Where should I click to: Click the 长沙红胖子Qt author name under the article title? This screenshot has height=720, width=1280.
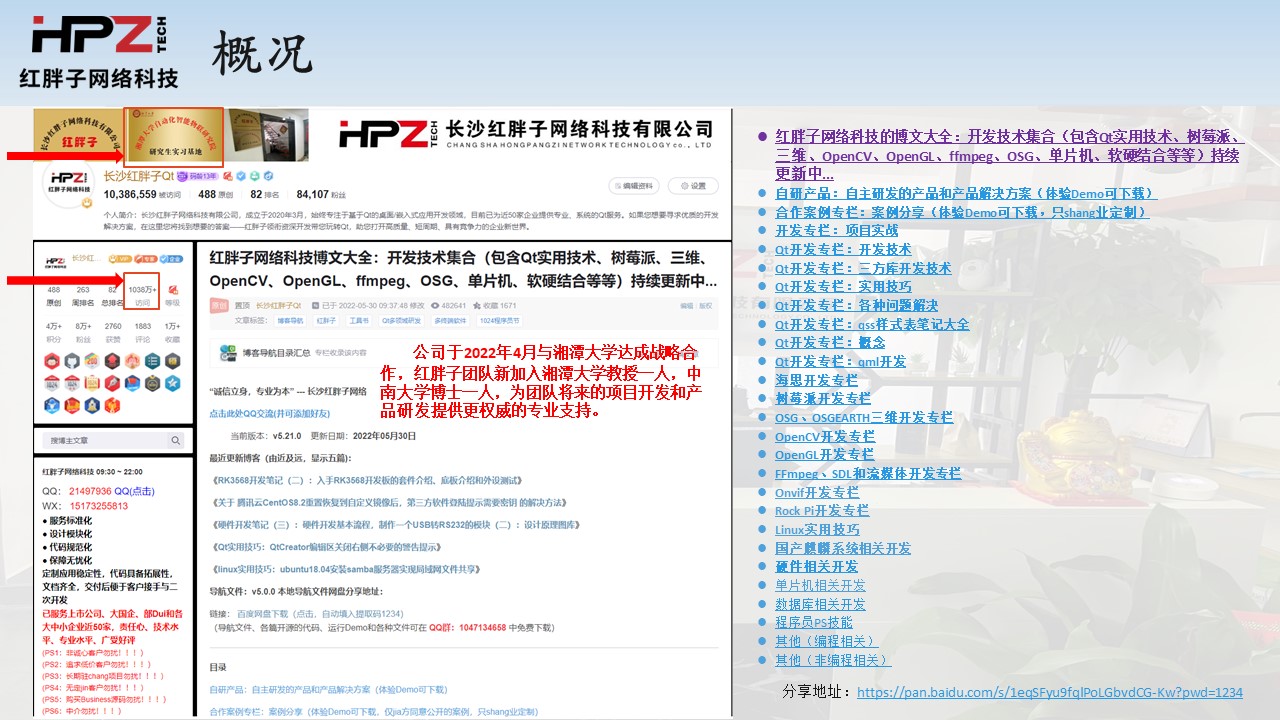[x=278, y=305]
